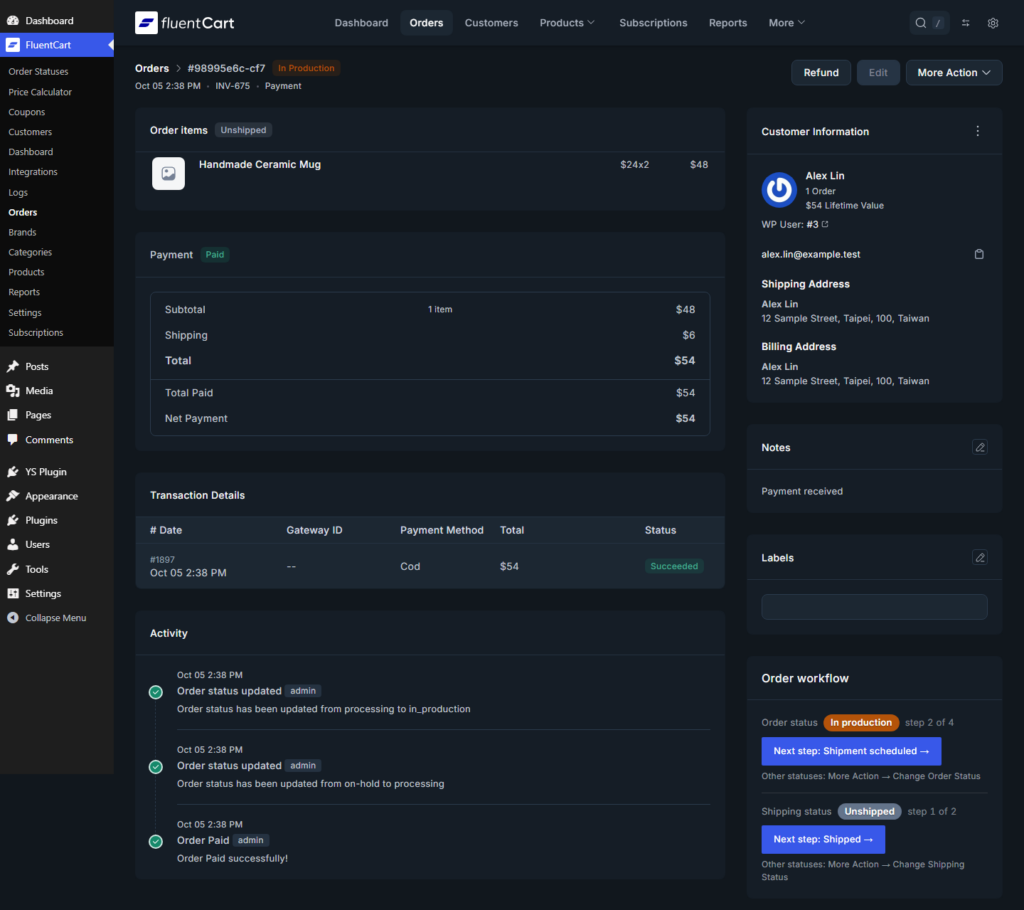Click Alex Lin's avatar

(779, 189)
